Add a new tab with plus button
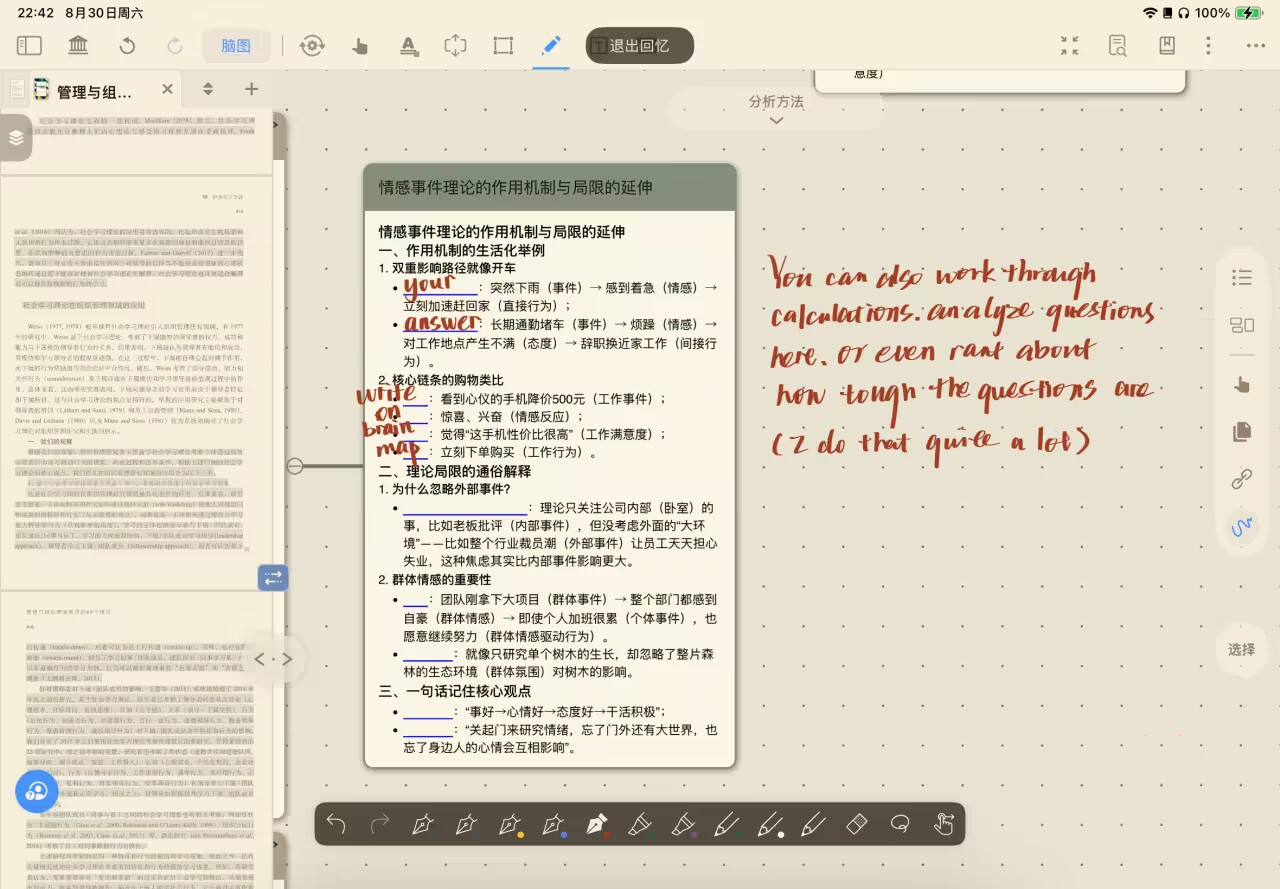Viewport: 1280px width, 889px height. click(x=251, y=90)
